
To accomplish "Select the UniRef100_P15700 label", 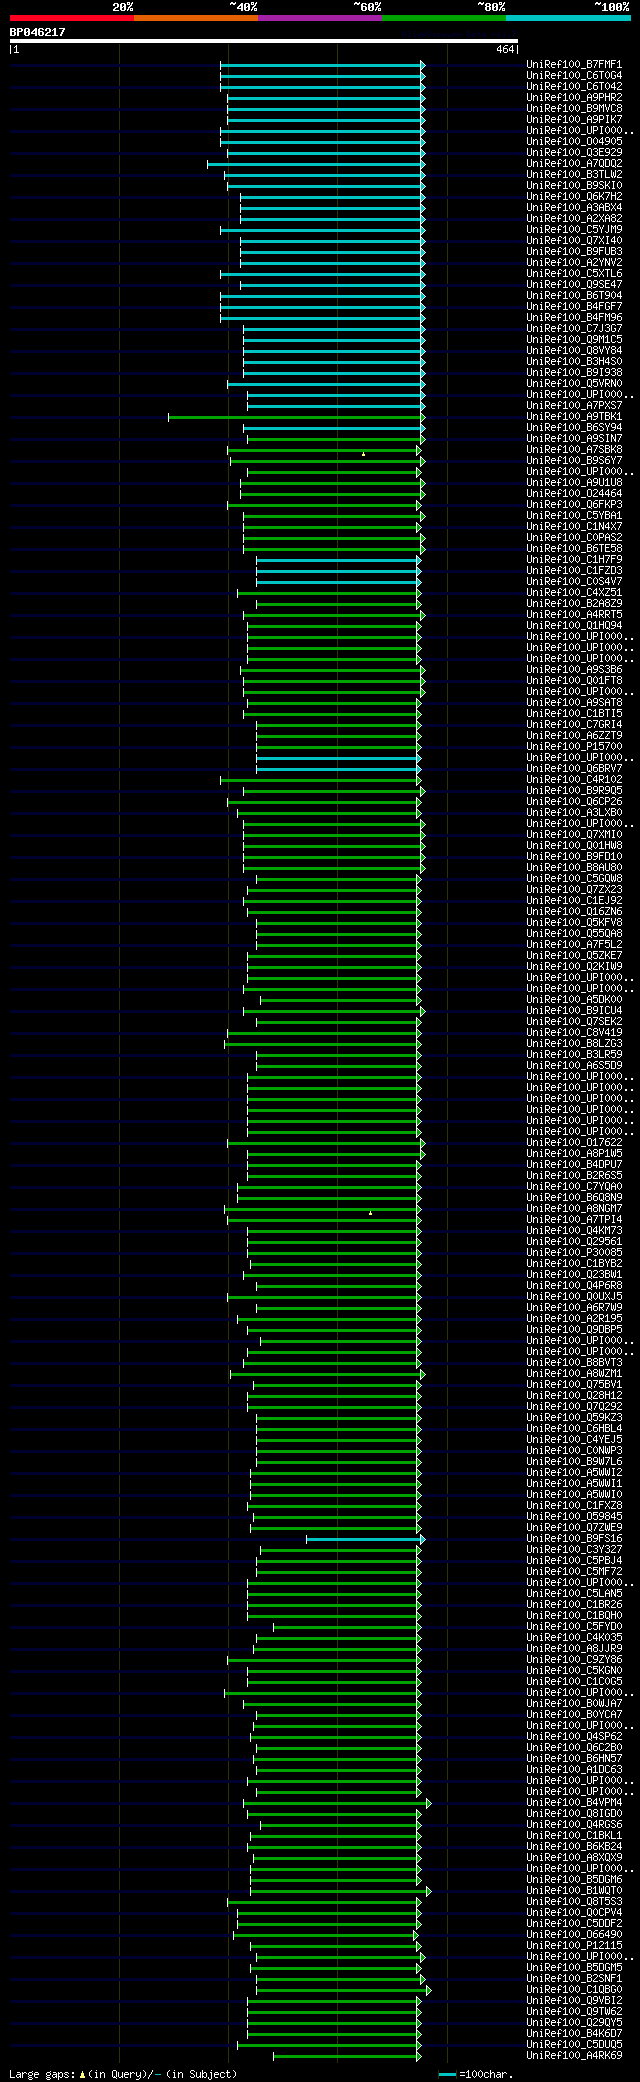I will [x=574, y=747].
